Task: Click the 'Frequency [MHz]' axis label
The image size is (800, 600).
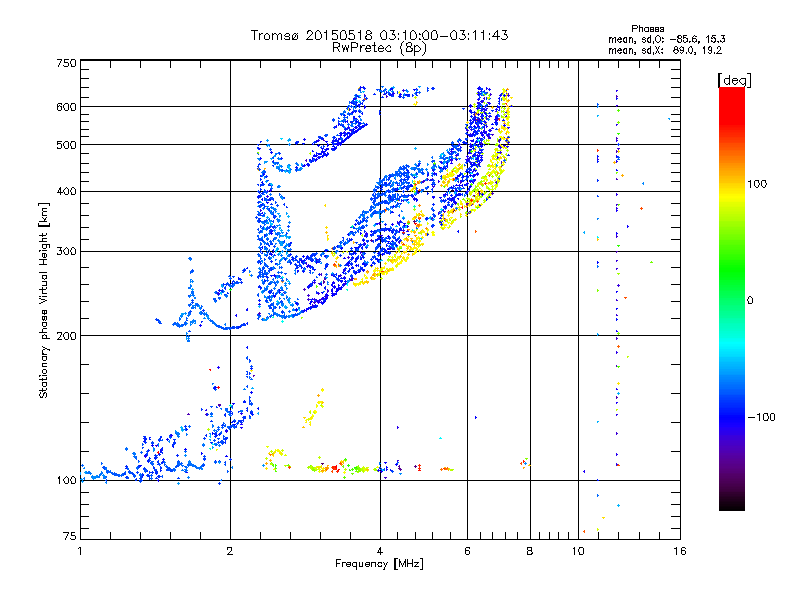Action: (x=379, y=564)
